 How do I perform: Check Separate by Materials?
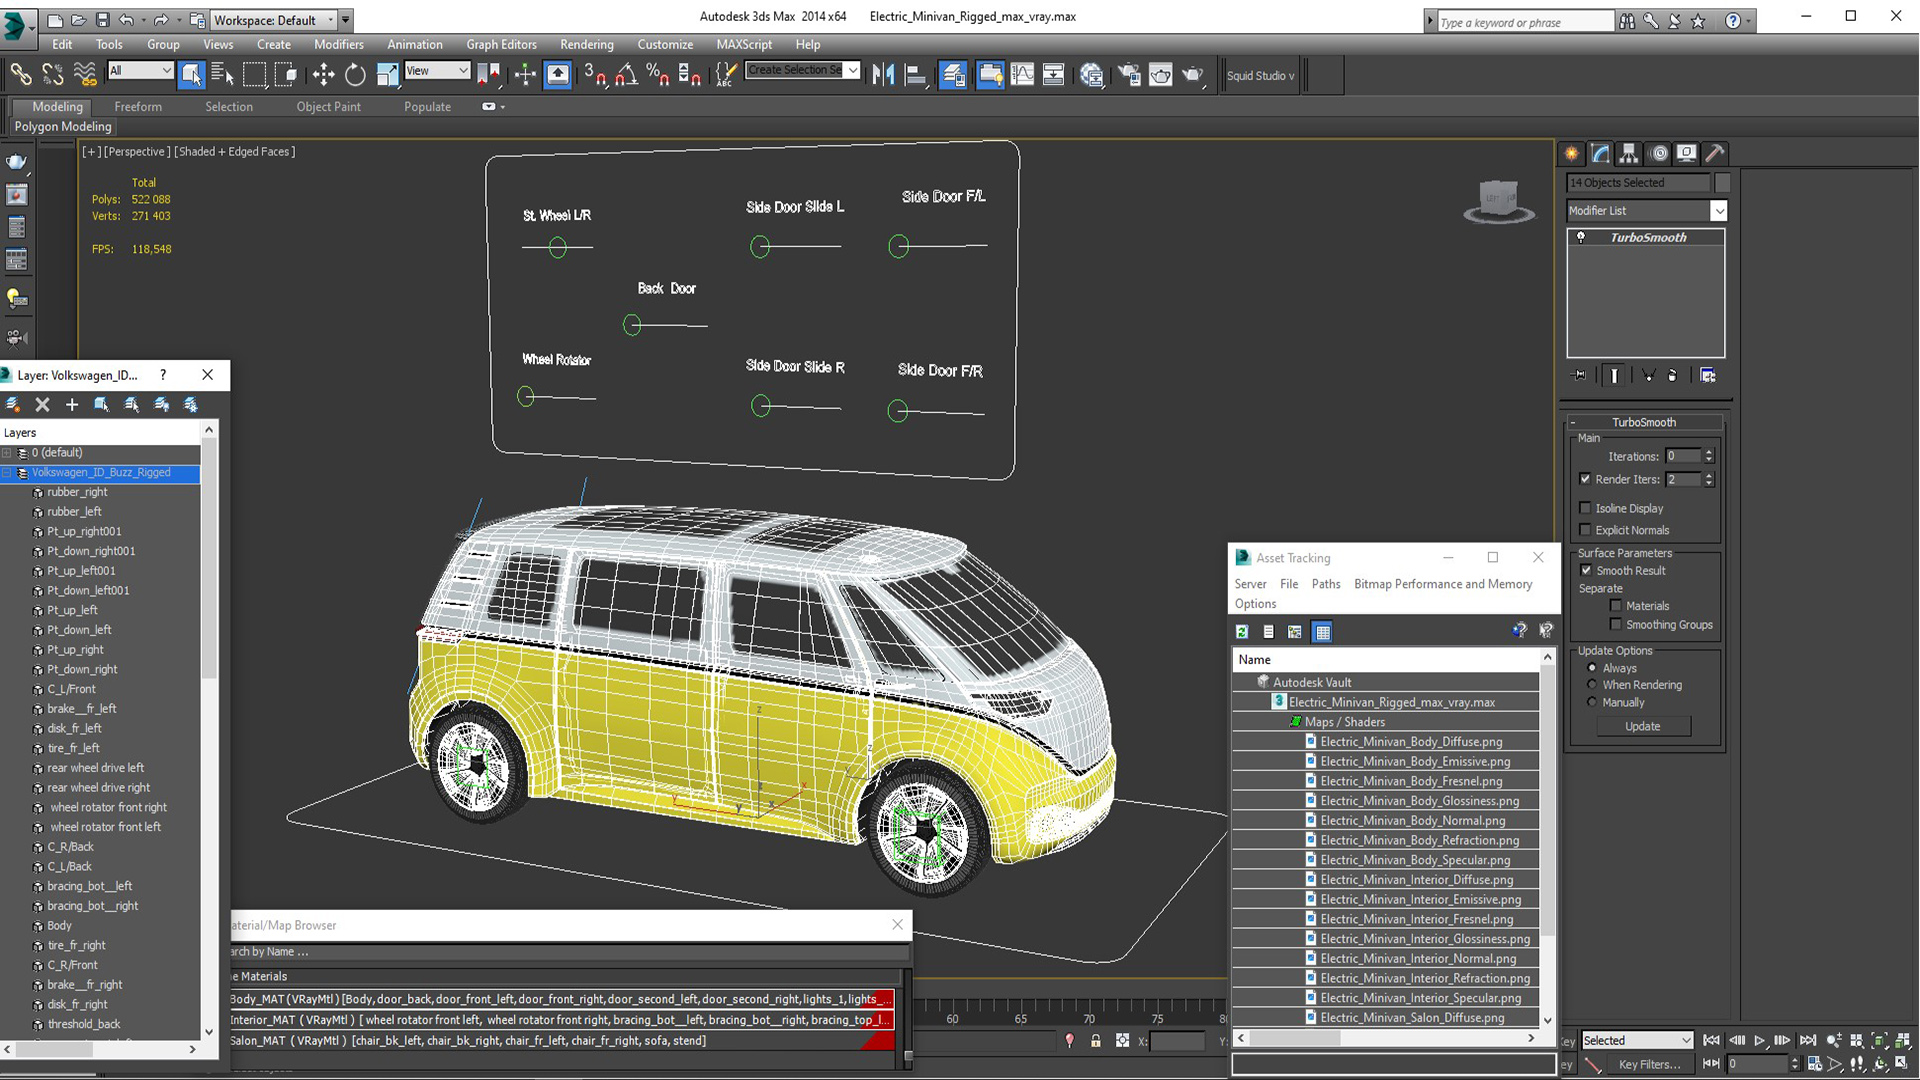(1615, 606)
